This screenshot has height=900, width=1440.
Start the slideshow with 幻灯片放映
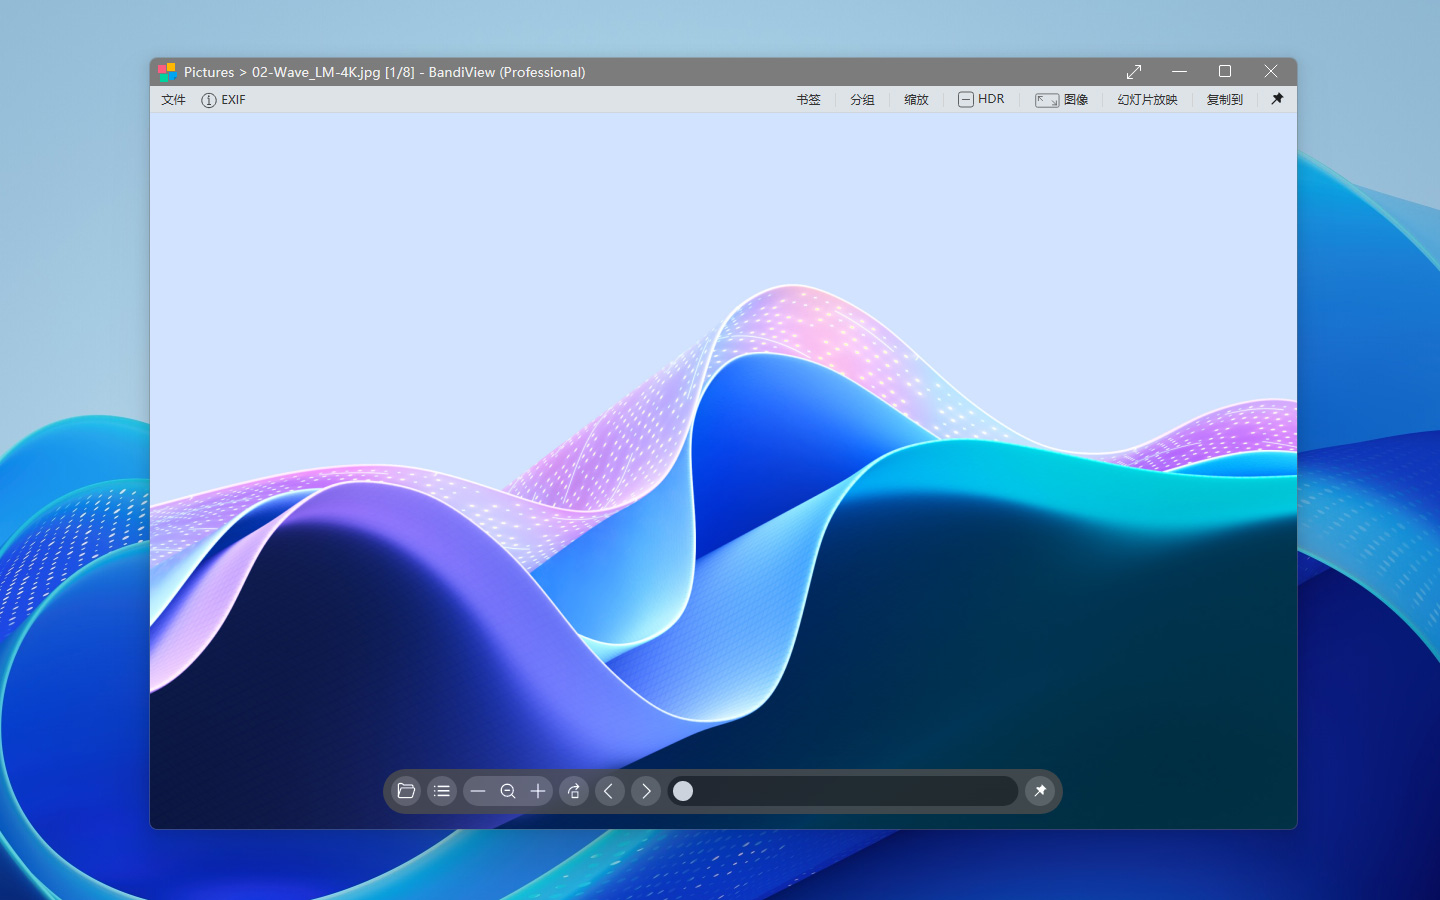[x=1147, y=100]
